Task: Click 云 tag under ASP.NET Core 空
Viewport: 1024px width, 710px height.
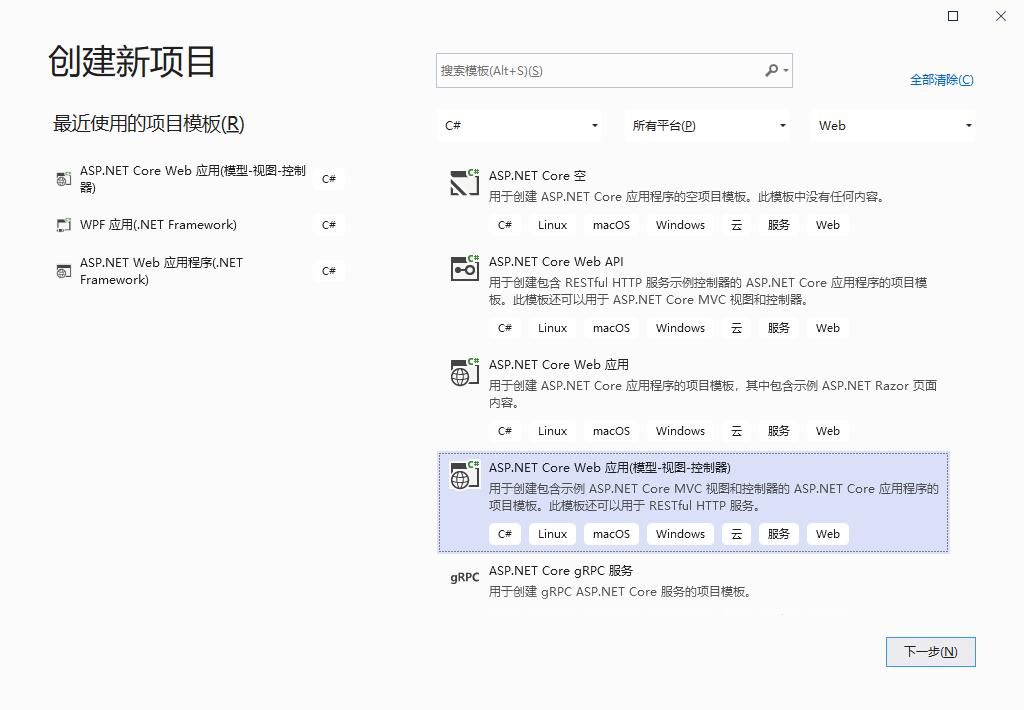Action: point(737,225)
